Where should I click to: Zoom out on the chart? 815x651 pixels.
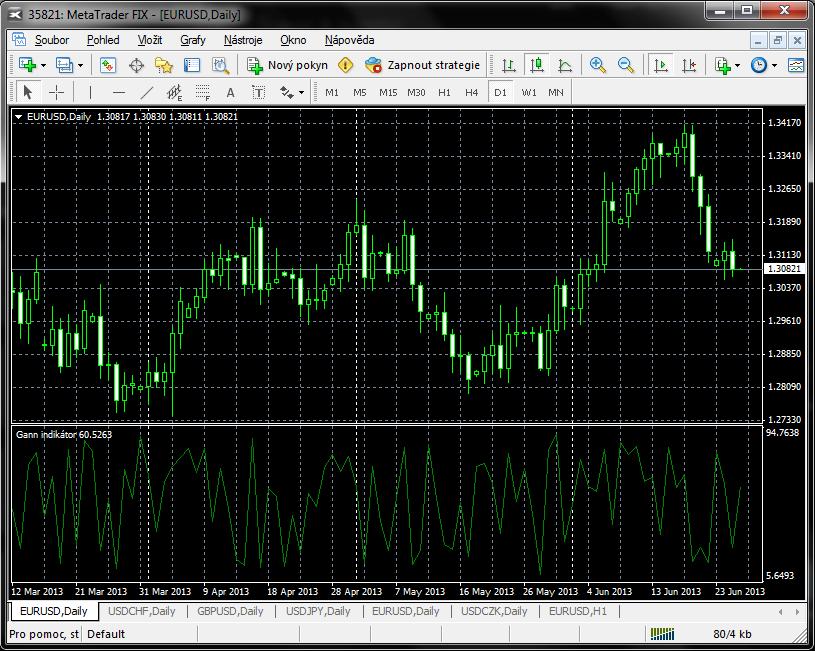coord(626,65)
